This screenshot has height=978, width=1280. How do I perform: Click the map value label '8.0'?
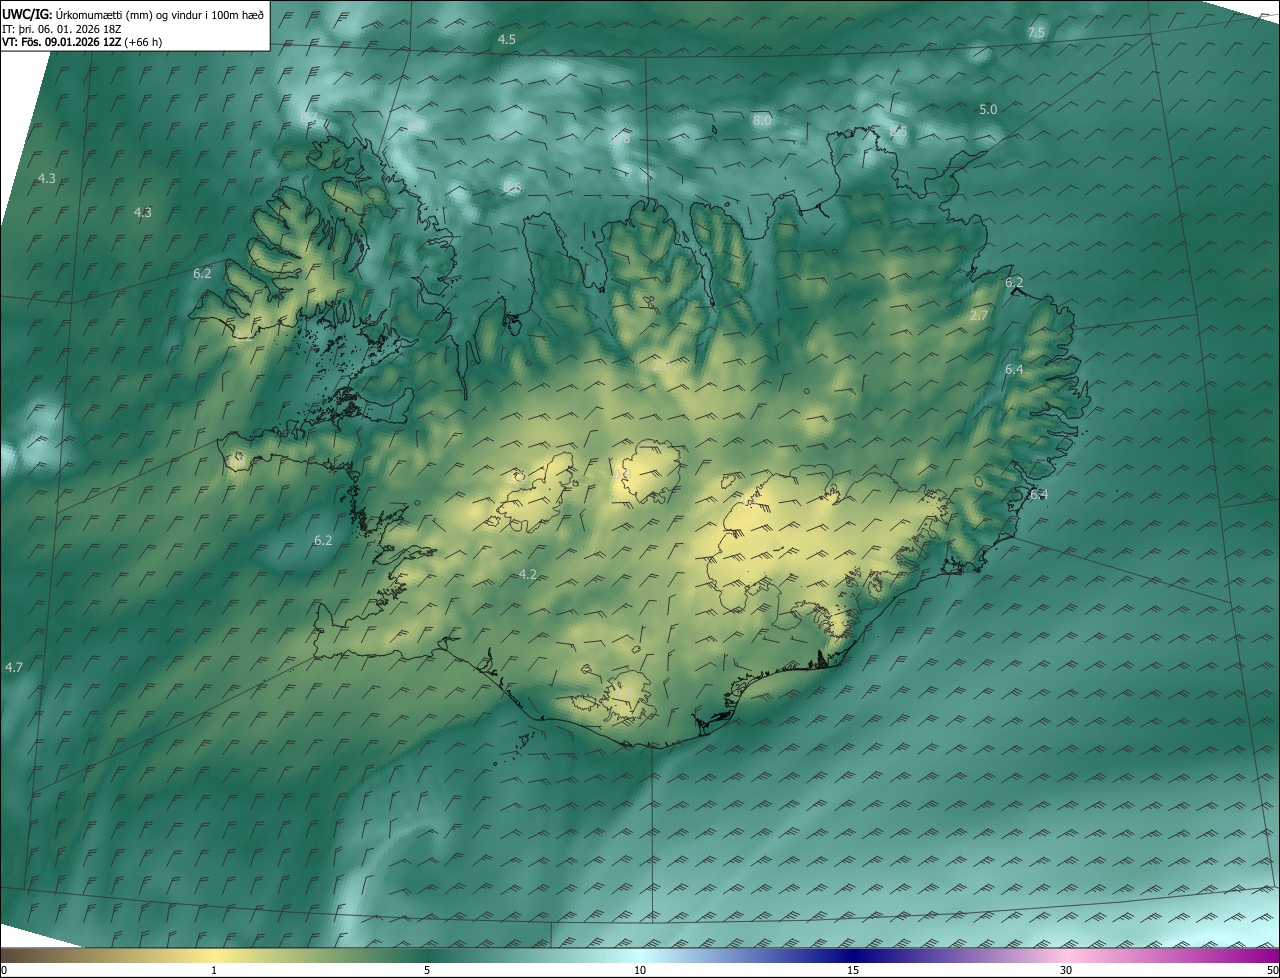(x=762, y=120)
